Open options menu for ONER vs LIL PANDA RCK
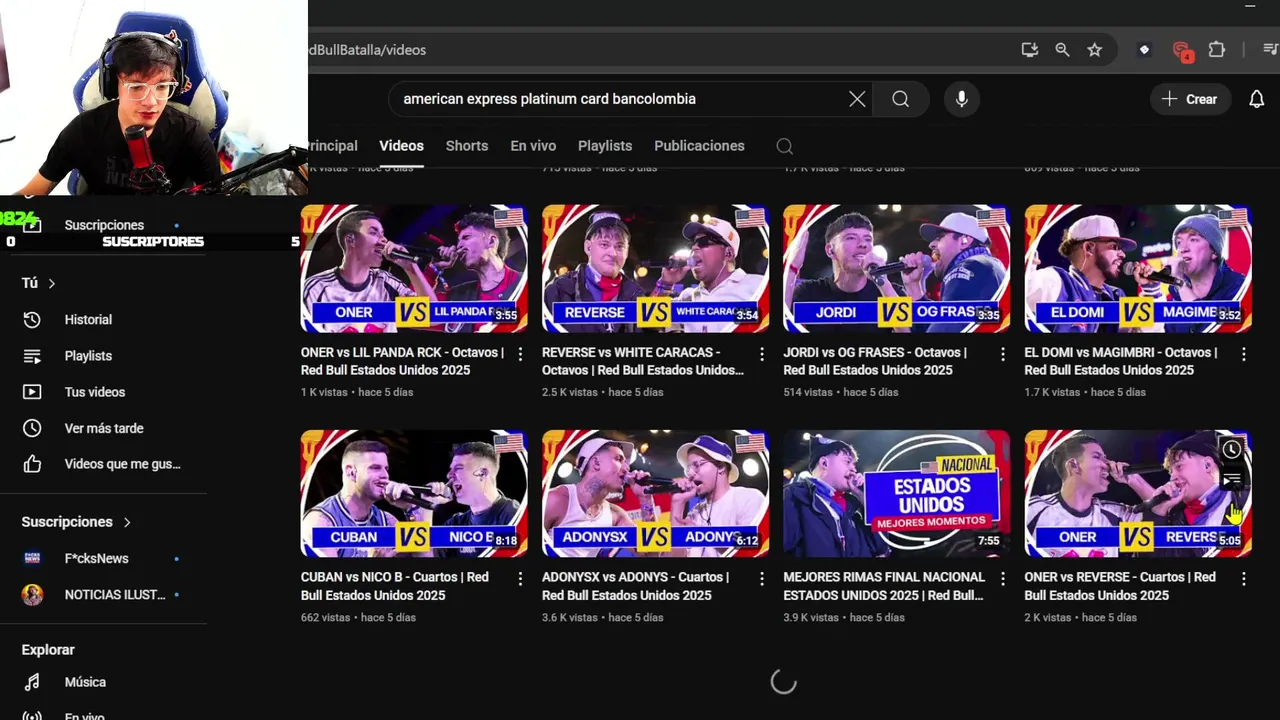1280x720 pixels. pyautogui.click(x=520, y=354)
